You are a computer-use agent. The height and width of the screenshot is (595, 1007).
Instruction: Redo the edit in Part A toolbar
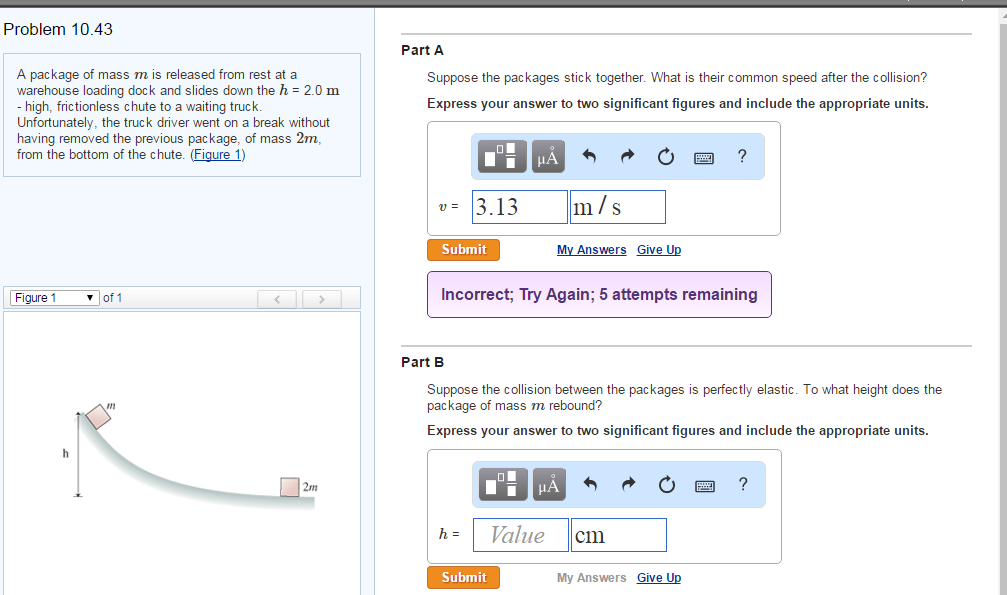[x=628, y=156]
